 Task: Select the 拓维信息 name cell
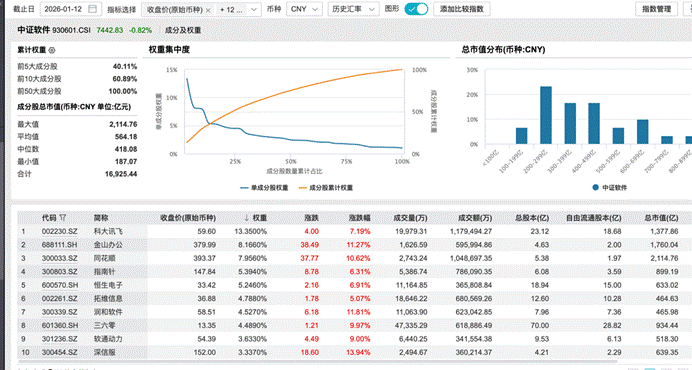[108, 298]
